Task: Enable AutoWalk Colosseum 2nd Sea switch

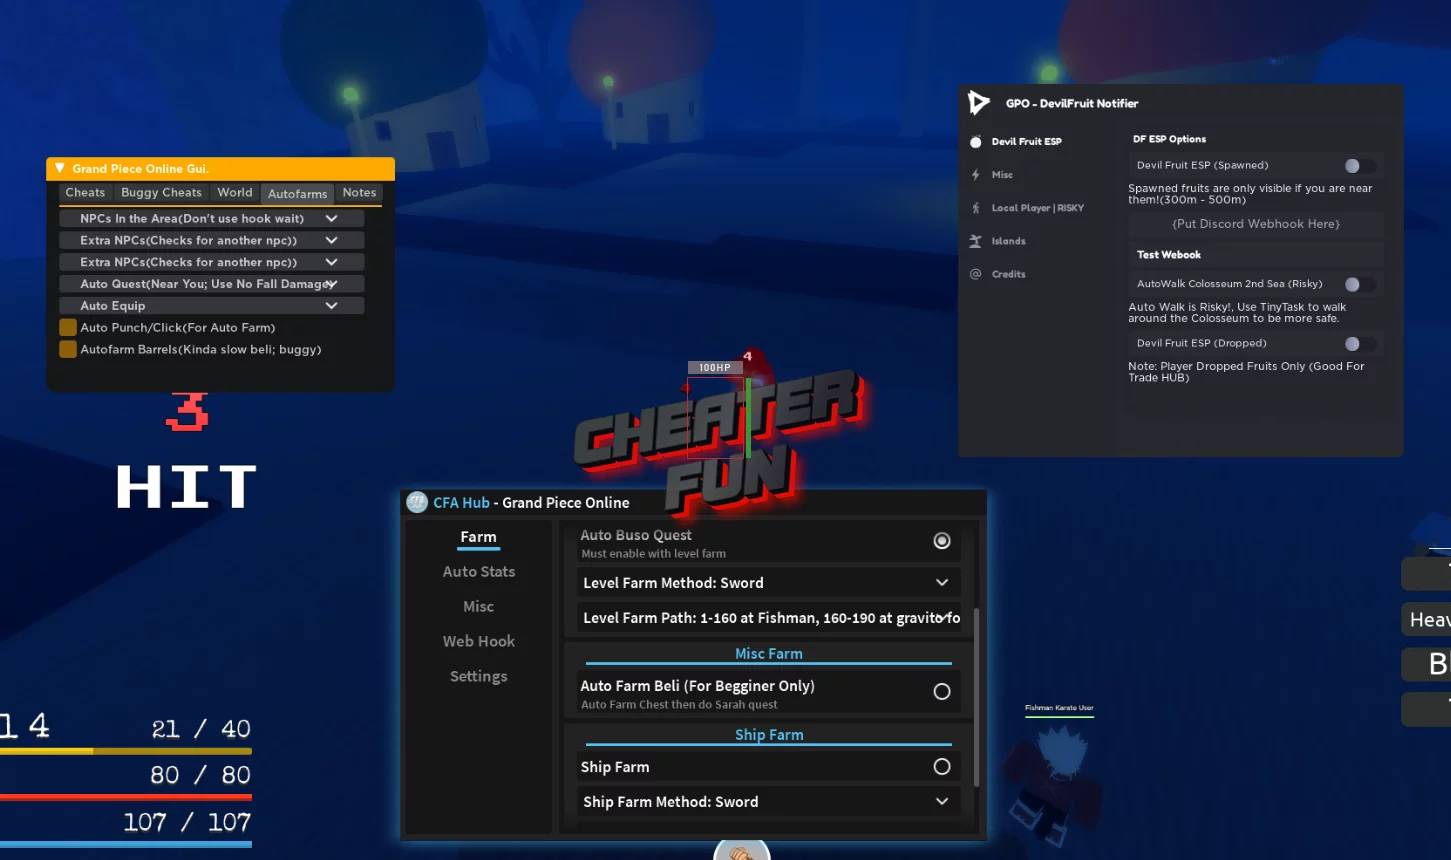Action: tap(1358, 284)
